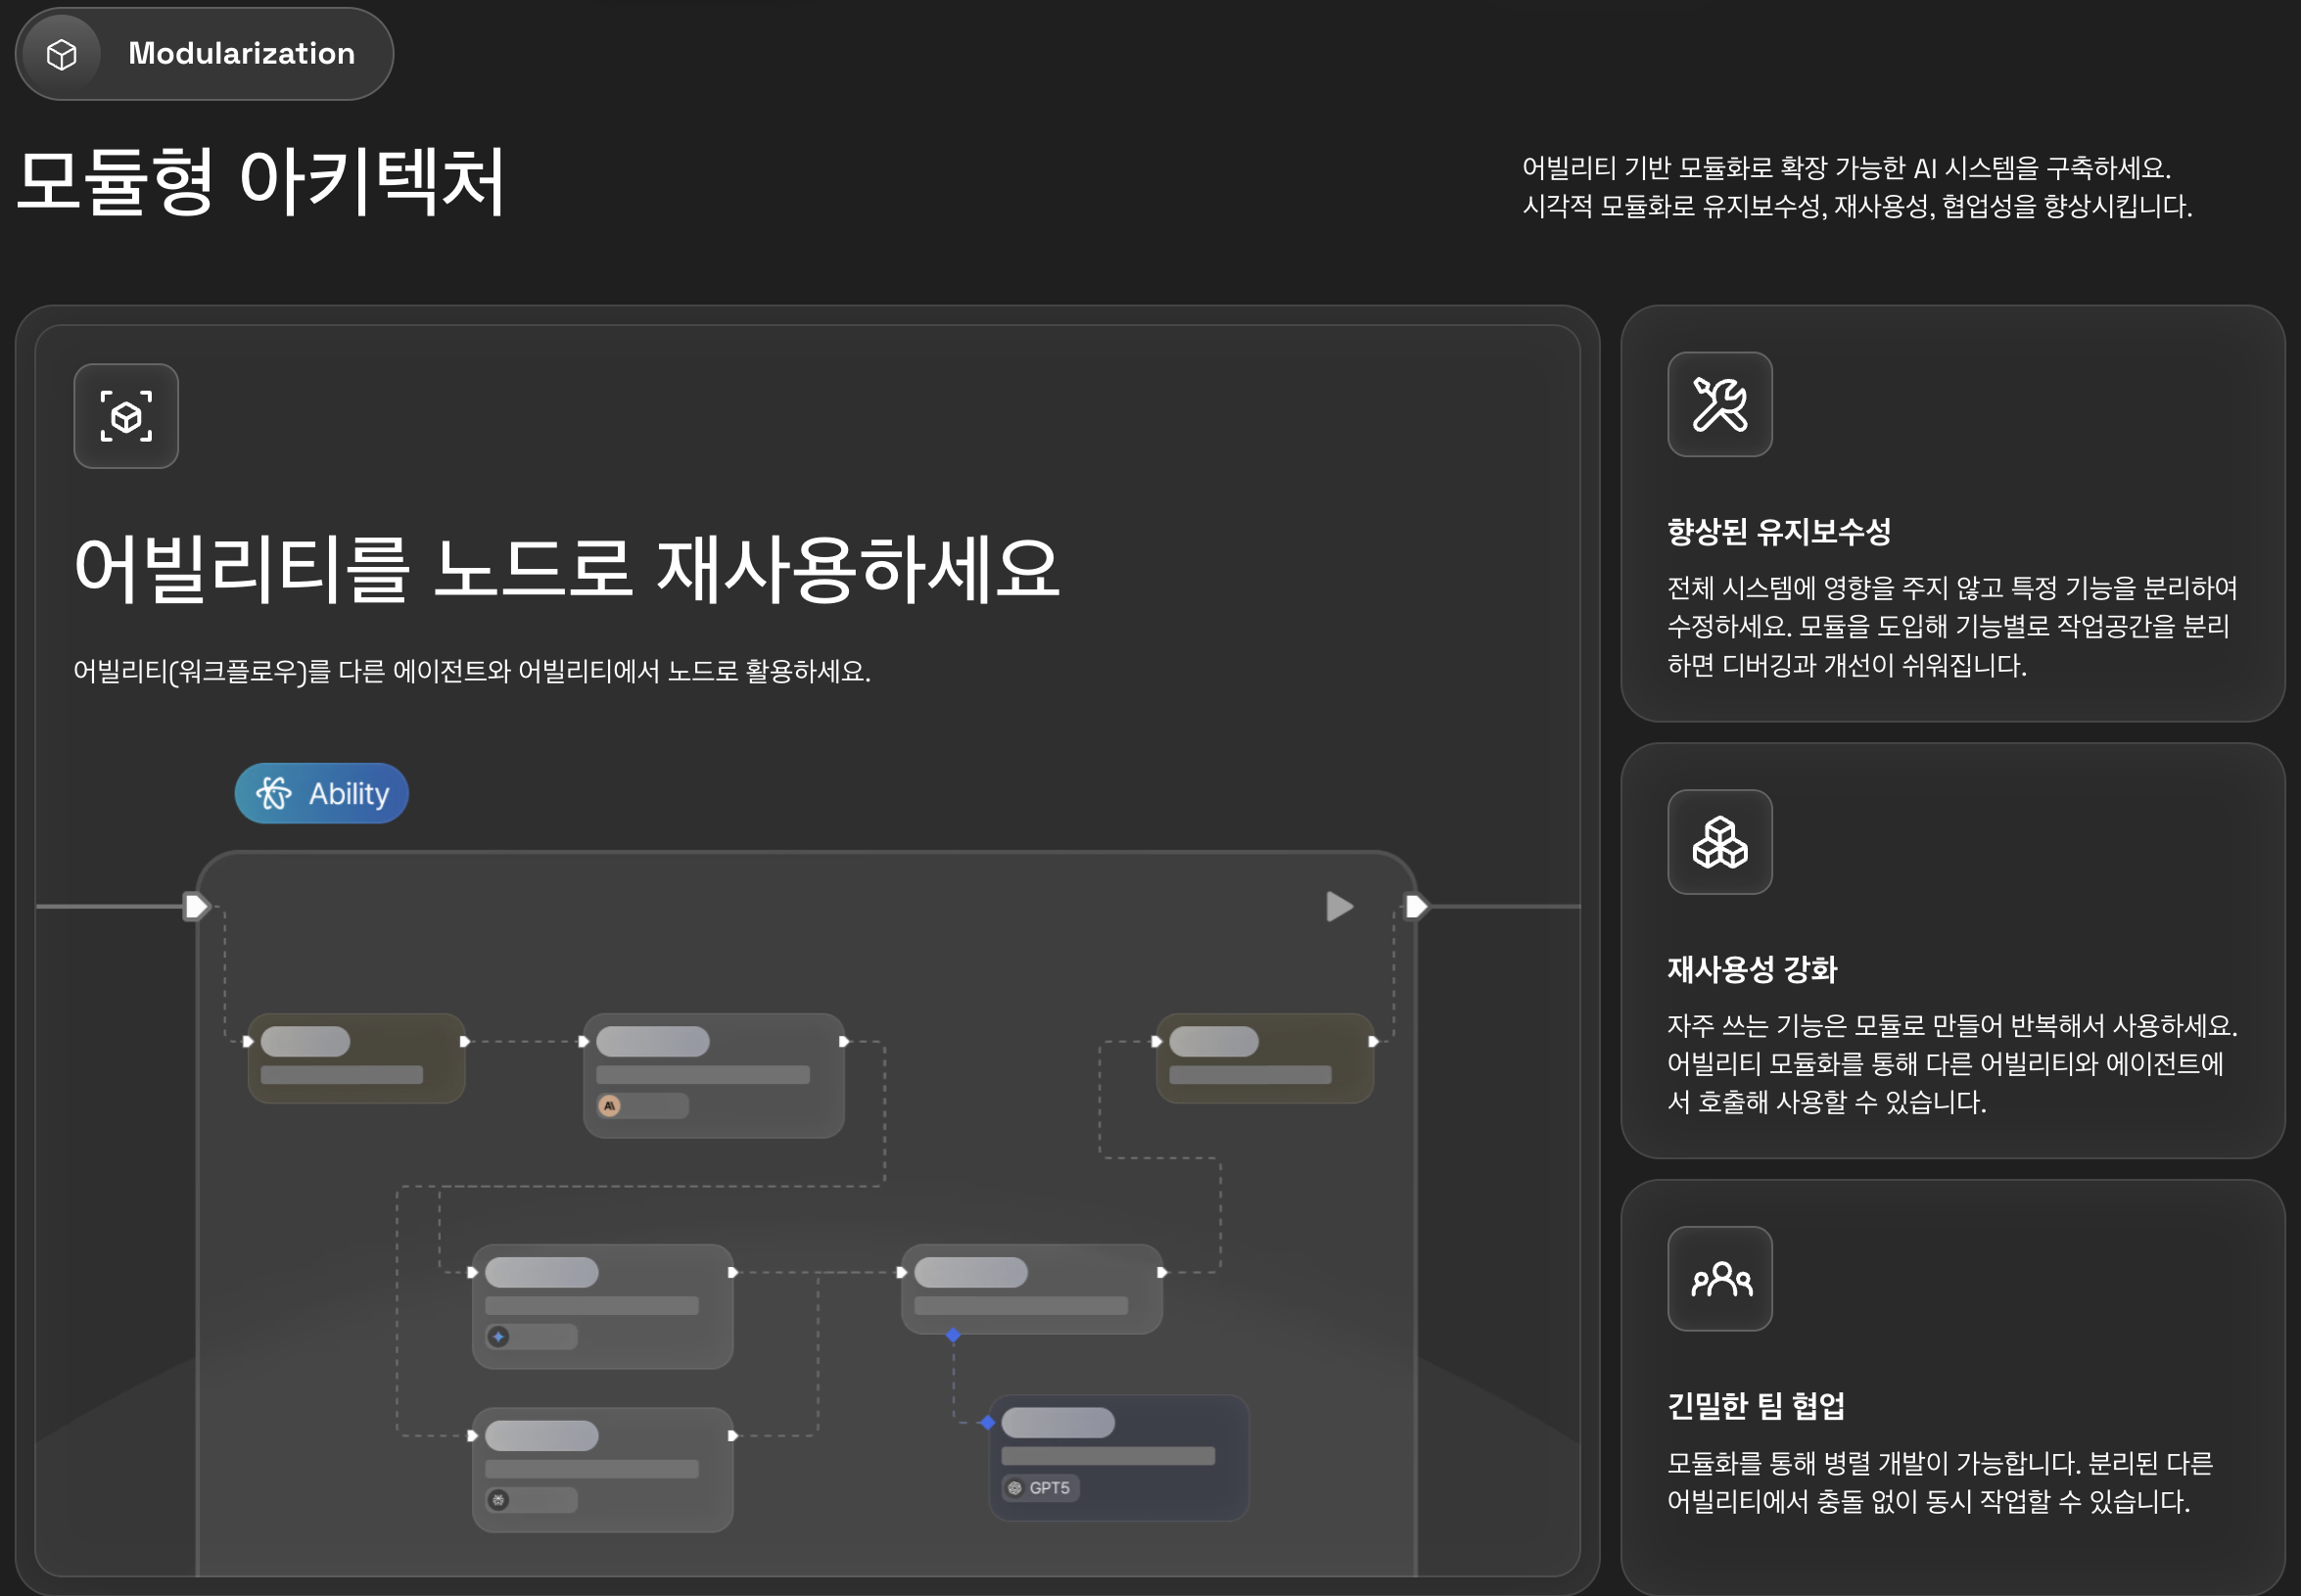Click the node containing the GPT5 chip
Screen dimensions: 2301x1596
(1119, 1458)
